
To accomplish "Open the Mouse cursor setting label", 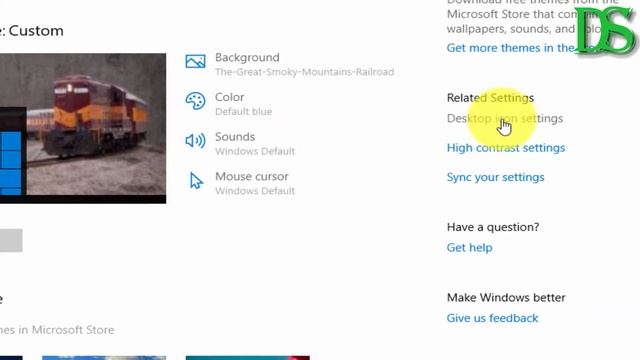I will (x=252, y=176).
